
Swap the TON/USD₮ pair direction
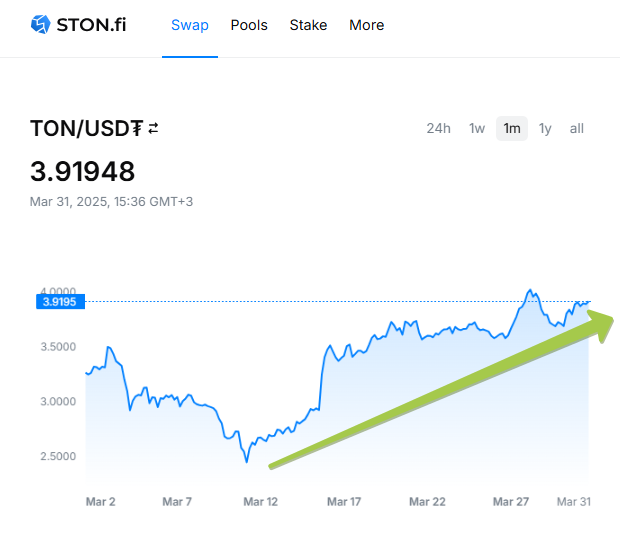pos(153,128)
